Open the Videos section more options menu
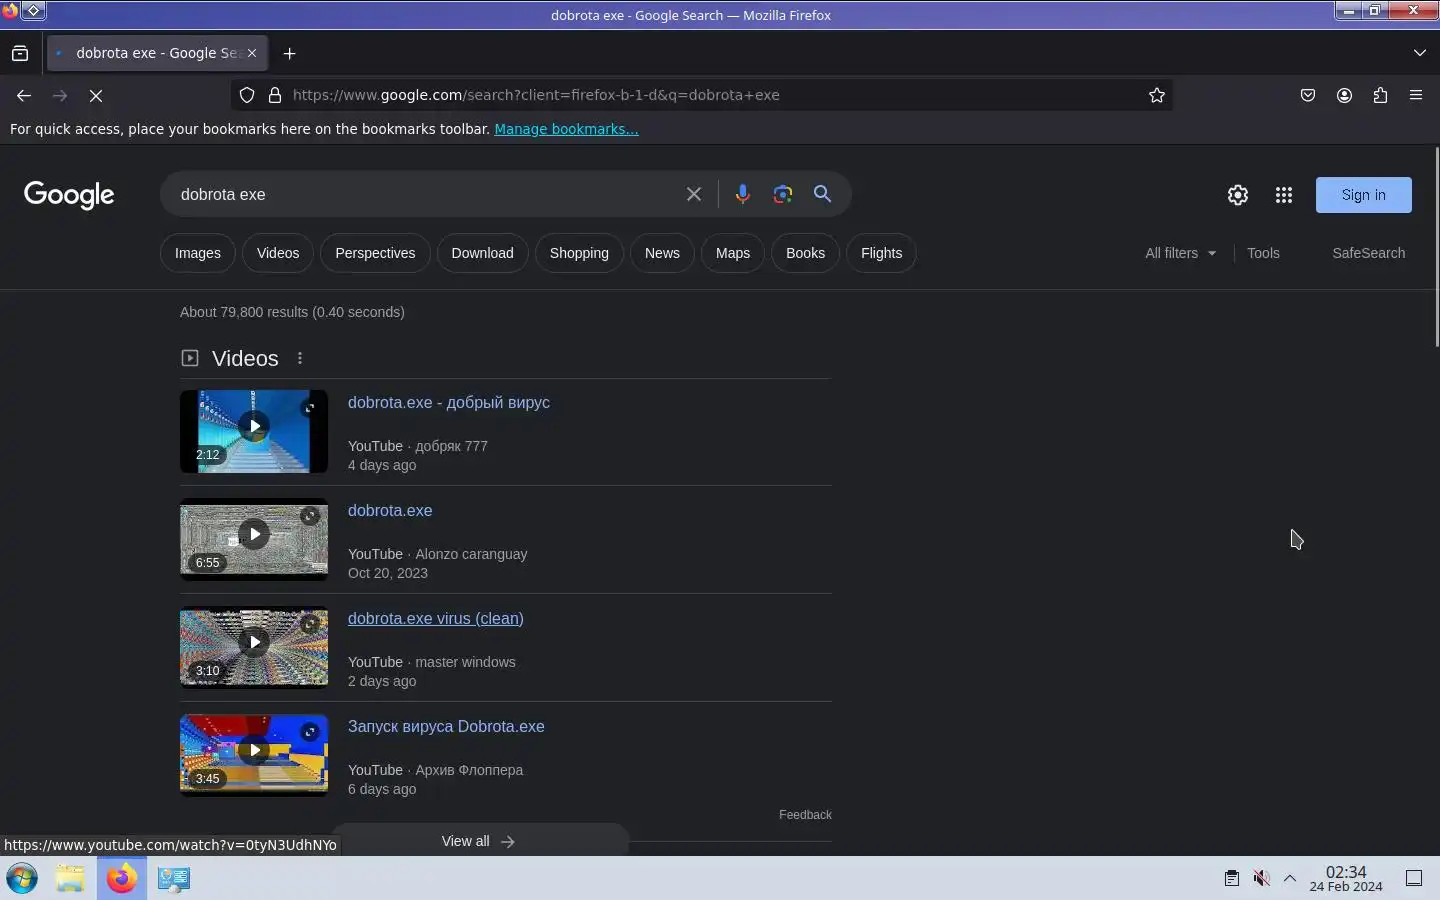The height and width of the screenshot is (900, 1440). click(300, 358)
